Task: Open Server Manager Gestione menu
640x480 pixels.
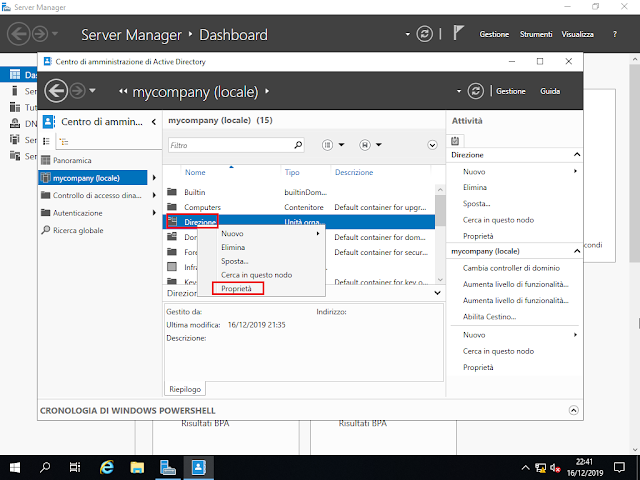Action: click(494, 34)
